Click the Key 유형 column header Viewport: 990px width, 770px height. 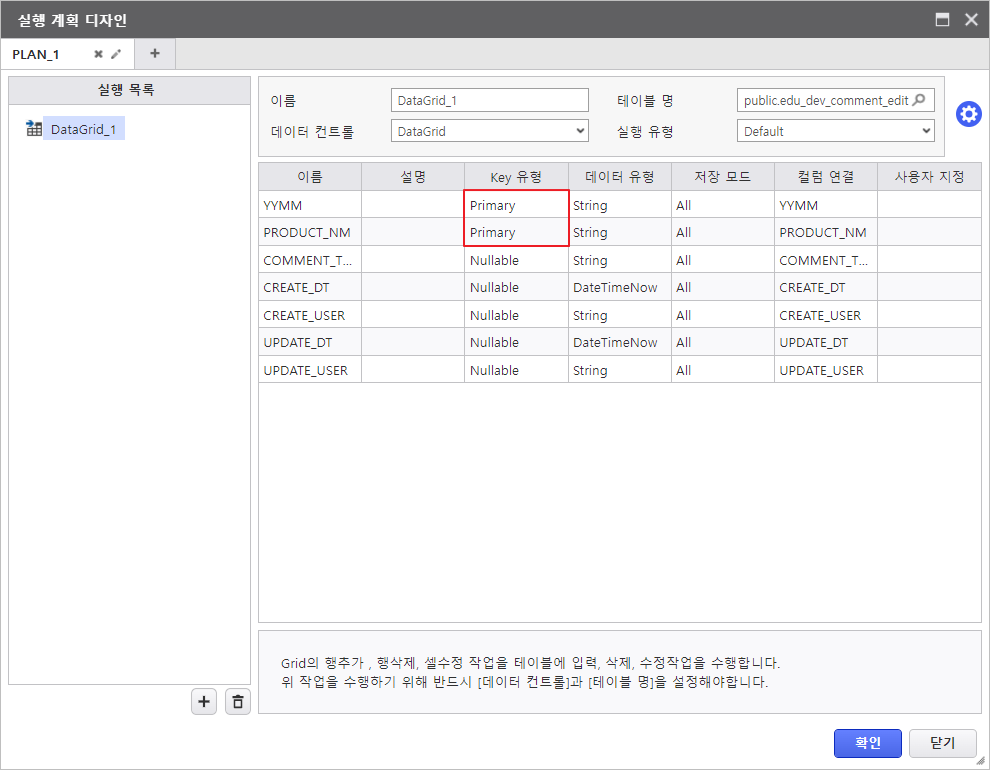coord(516,177)
